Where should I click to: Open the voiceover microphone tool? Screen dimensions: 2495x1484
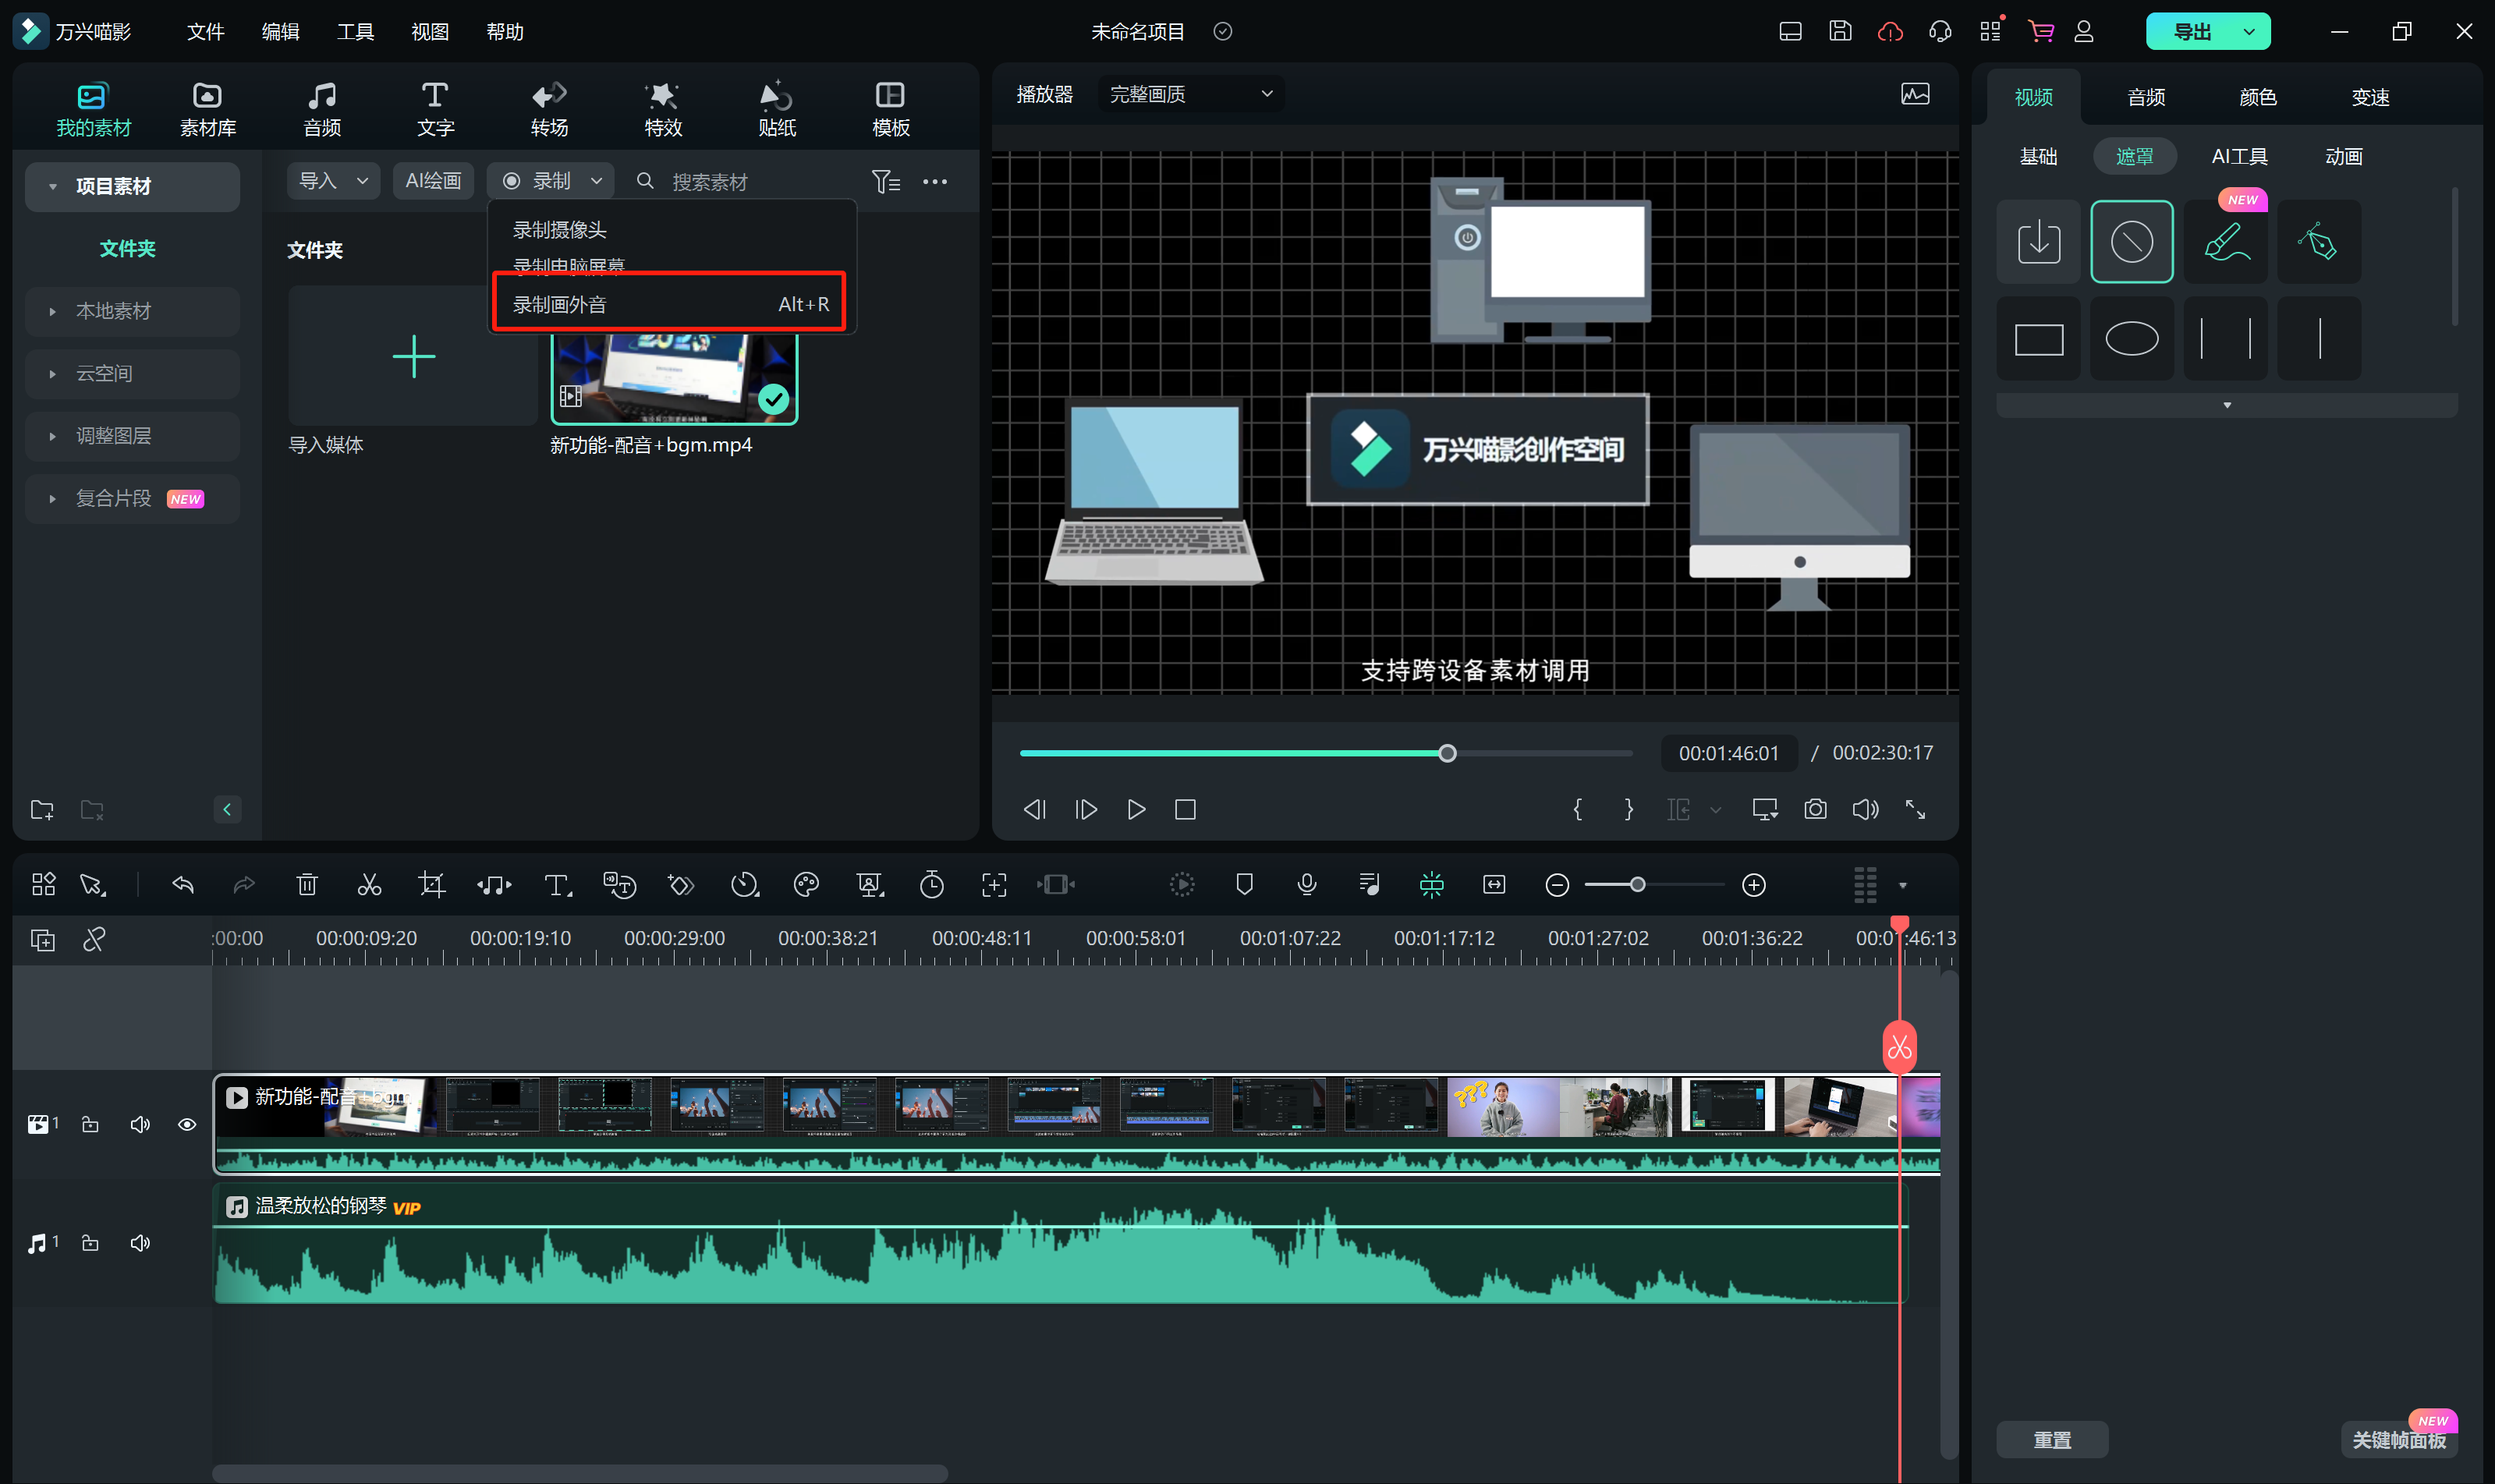pyautogui.click(x=1306, y=885)
